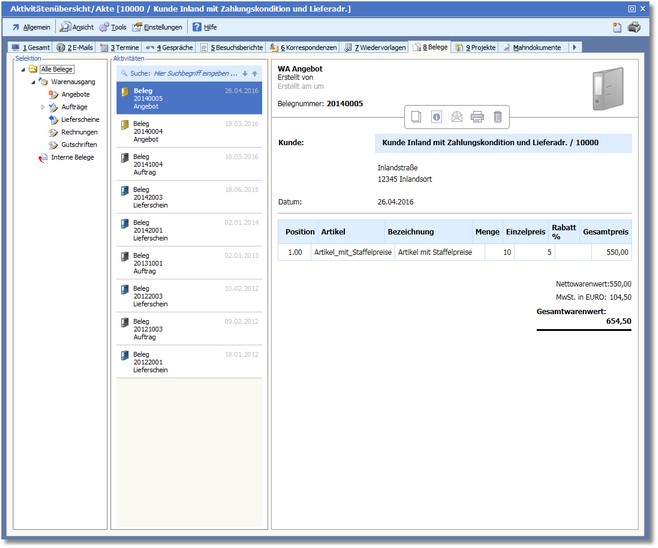Click the email envelope icon in the document toolbar
The image size is (658, 548).
[457, 117]
